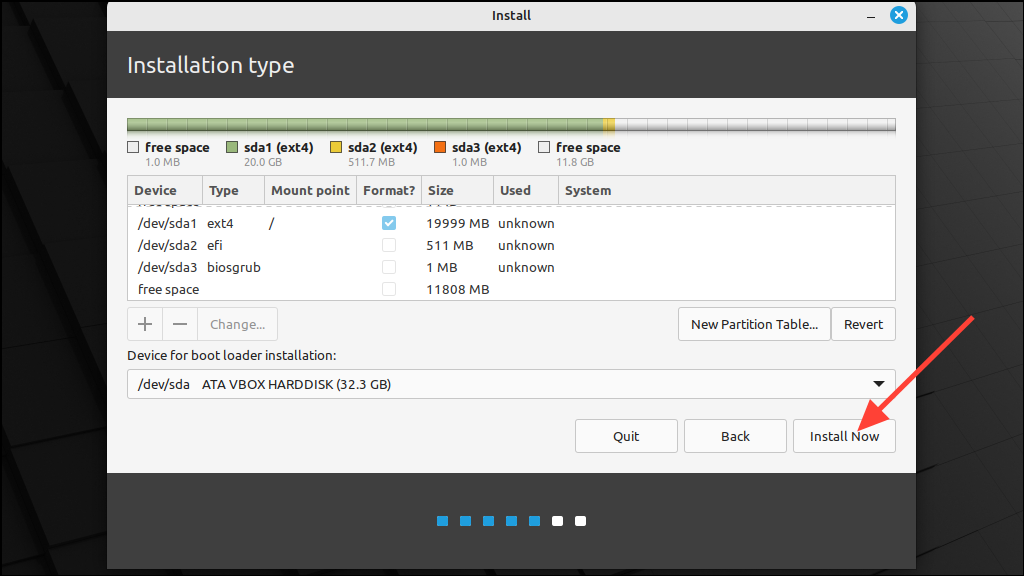Check the Format box for /dev/sda3 biosgrub
Image resolution: width=1024 pixels, height=576 pixels.
tap(388, 267)
